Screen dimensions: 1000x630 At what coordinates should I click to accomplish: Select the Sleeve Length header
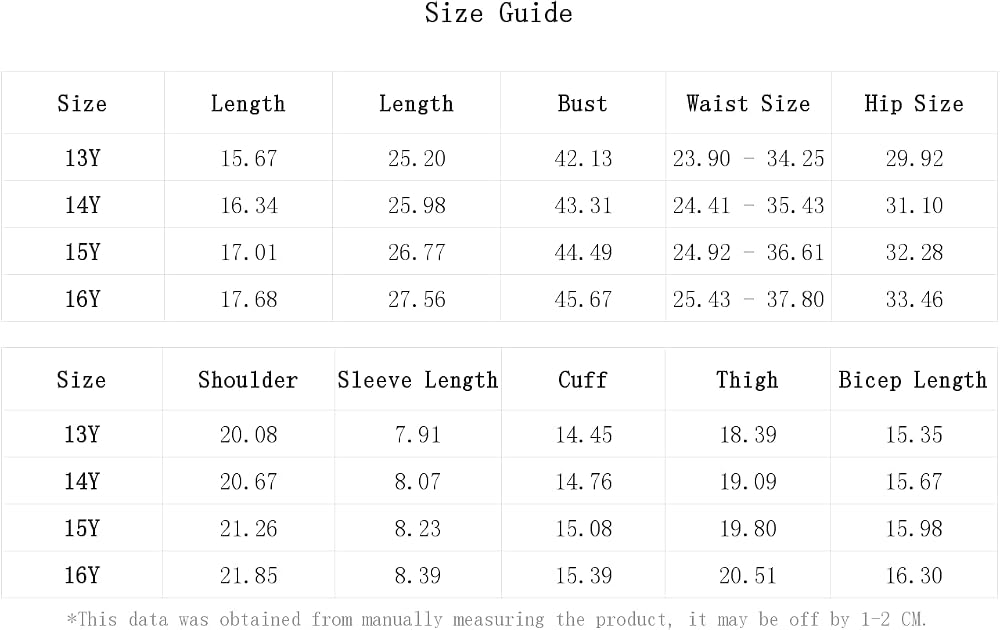pos(417,380)
